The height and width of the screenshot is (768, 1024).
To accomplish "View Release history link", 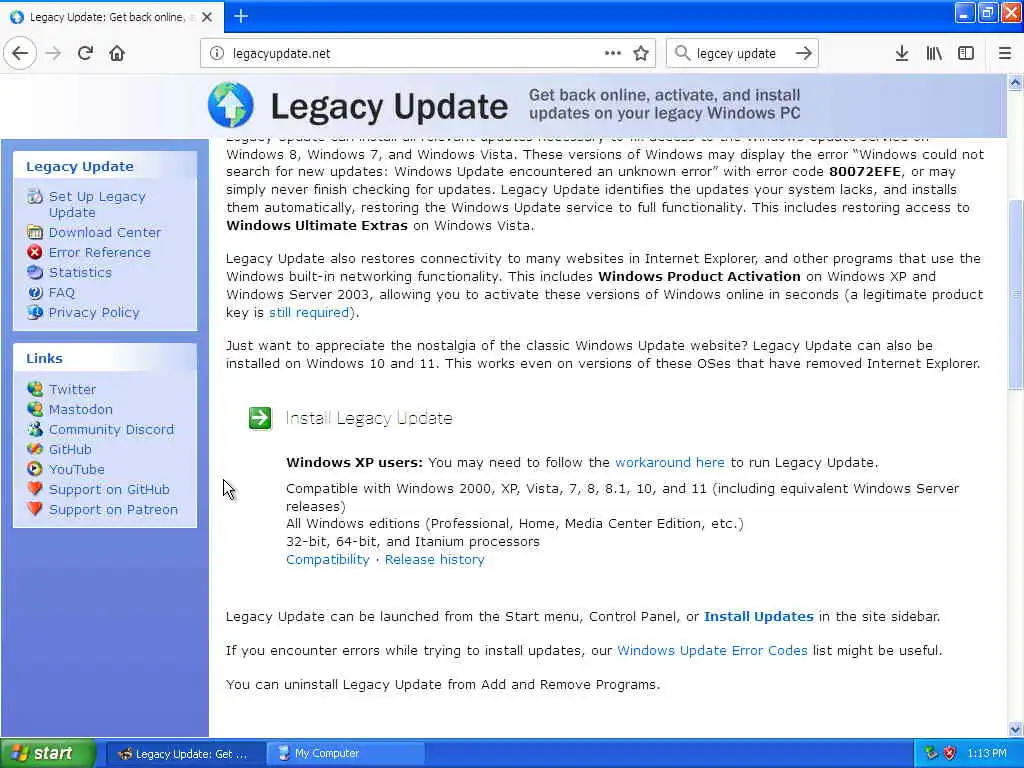I will 434,560.
